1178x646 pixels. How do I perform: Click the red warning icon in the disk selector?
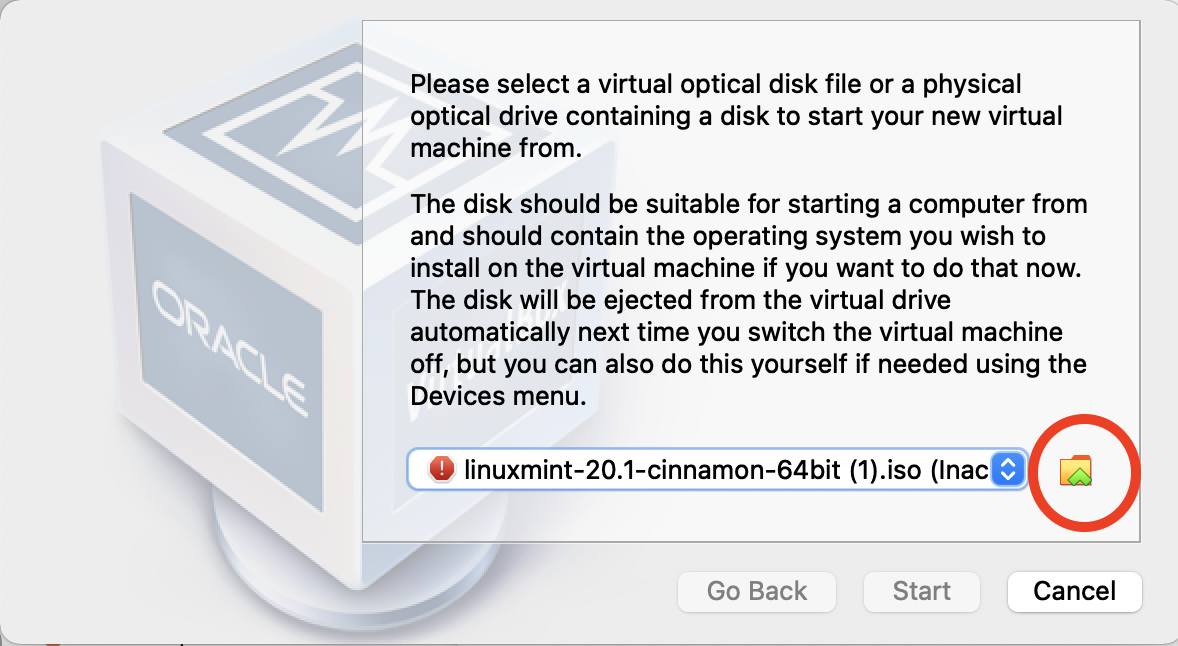point(440,469)
